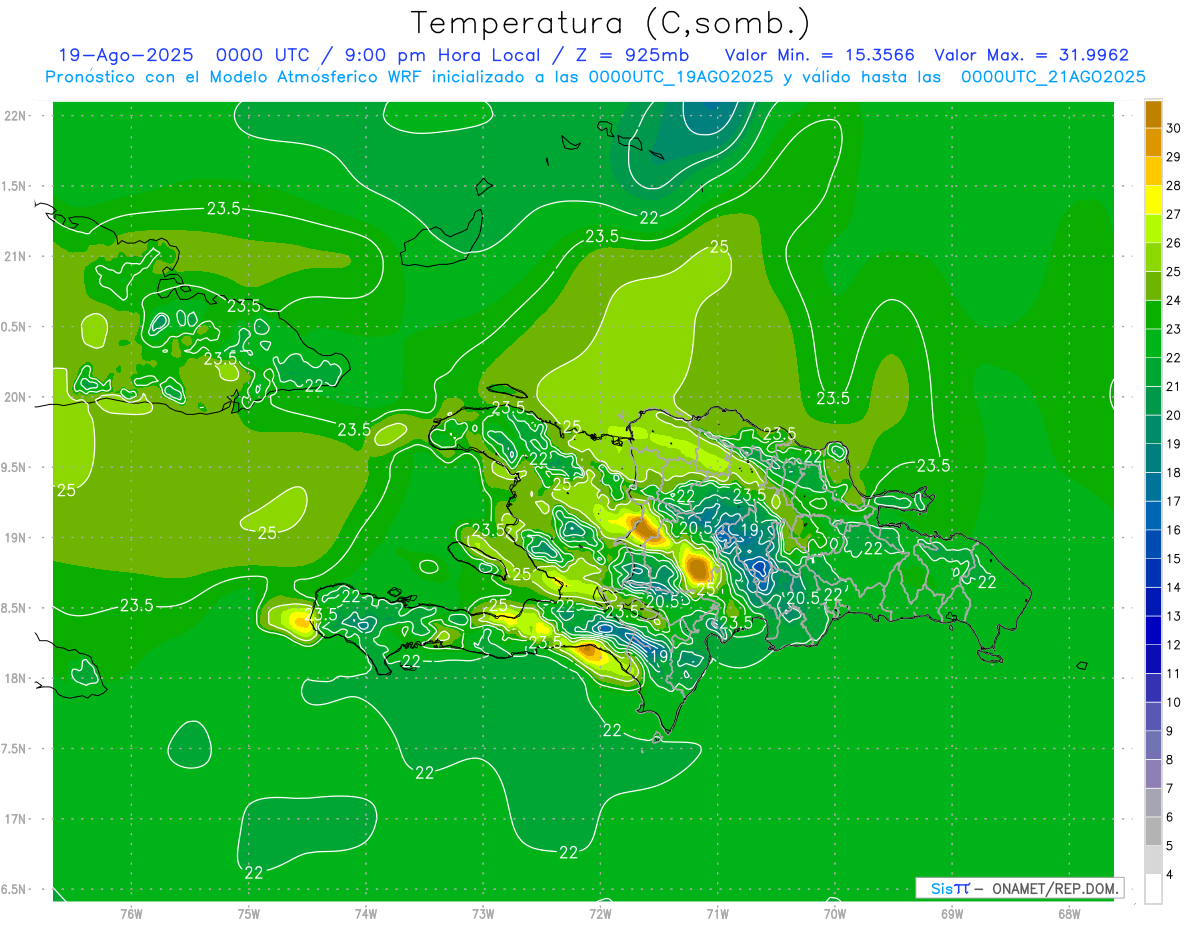Click the '19N' latitude axis label

coord(15,538)
